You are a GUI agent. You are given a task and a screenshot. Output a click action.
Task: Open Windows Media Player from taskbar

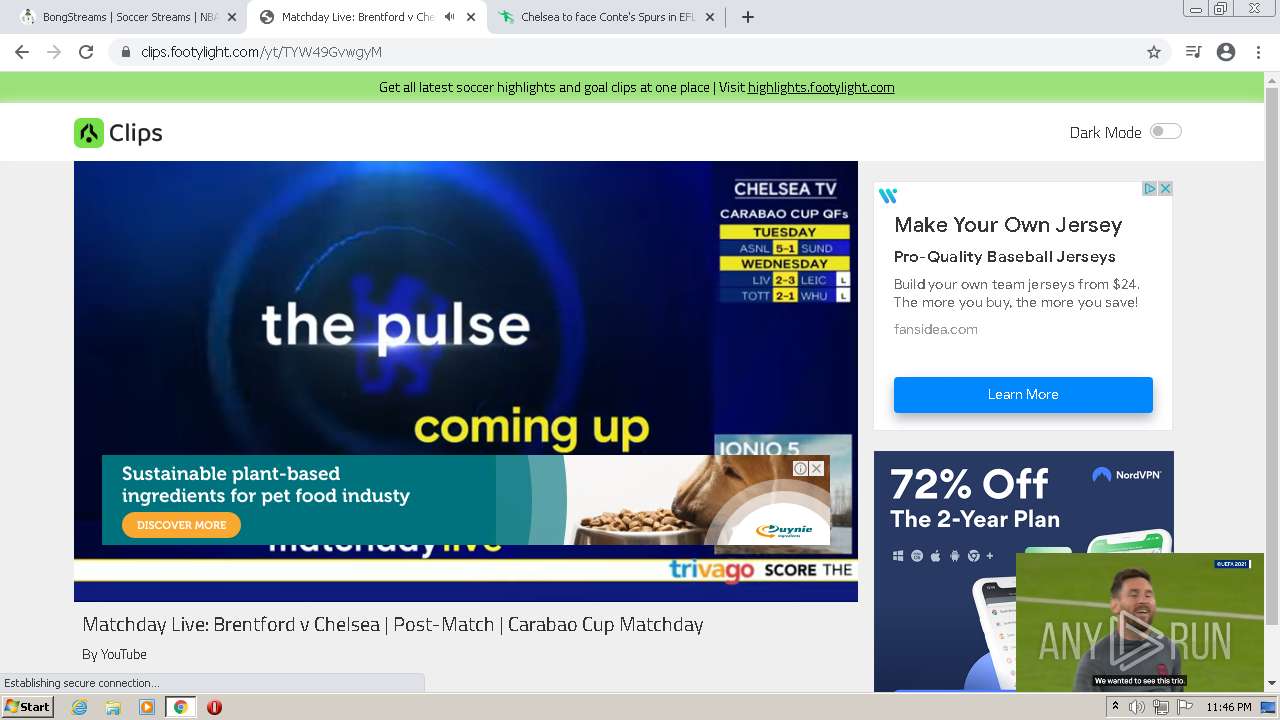tap(147, 707)
